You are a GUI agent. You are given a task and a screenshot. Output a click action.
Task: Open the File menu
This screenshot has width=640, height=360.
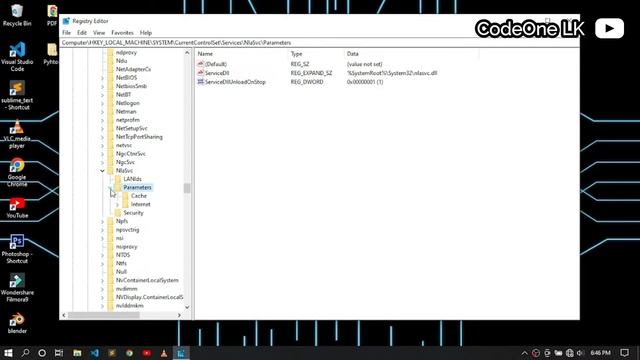pyautogui.click(x=67, y=33)
